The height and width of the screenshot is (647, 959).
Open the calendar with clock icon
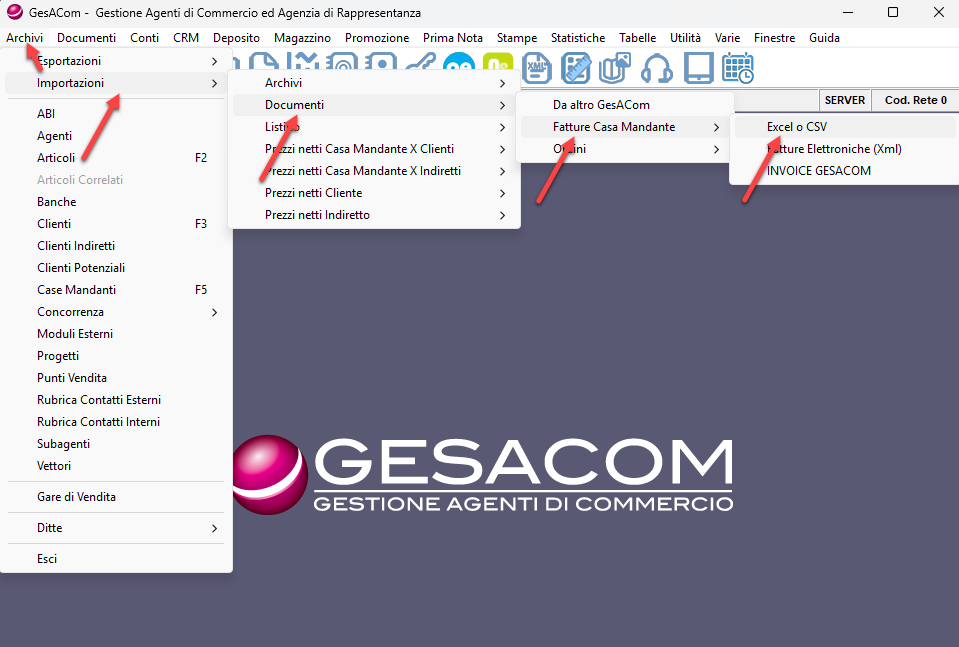click(738, 68)
